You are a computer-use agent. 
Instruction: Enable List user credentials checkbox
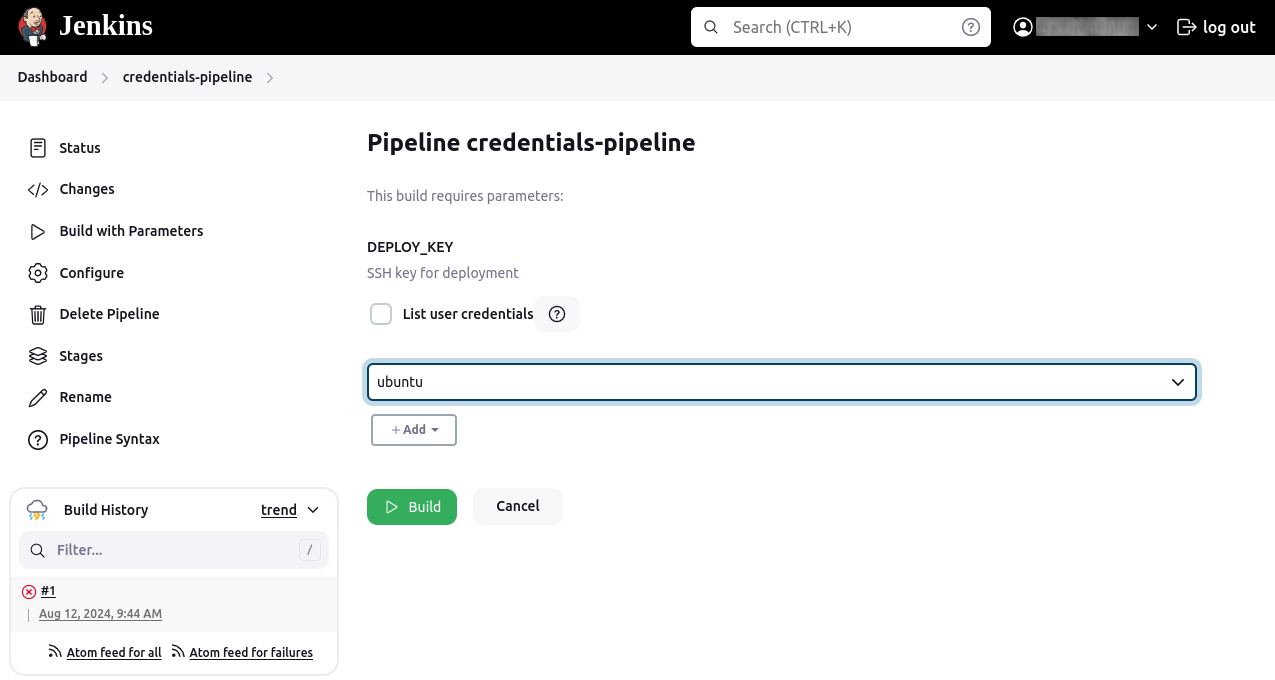[x=381, y=314]
